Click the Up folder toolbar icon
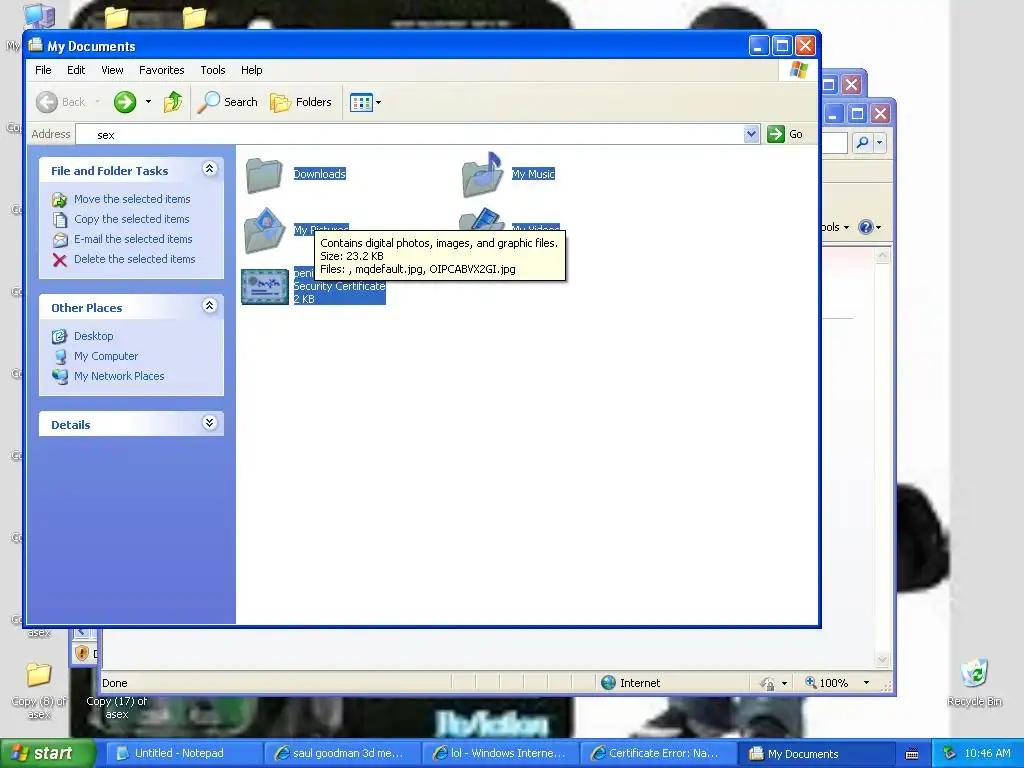Viewport: 1024px width, 768px height. (173, 102)
